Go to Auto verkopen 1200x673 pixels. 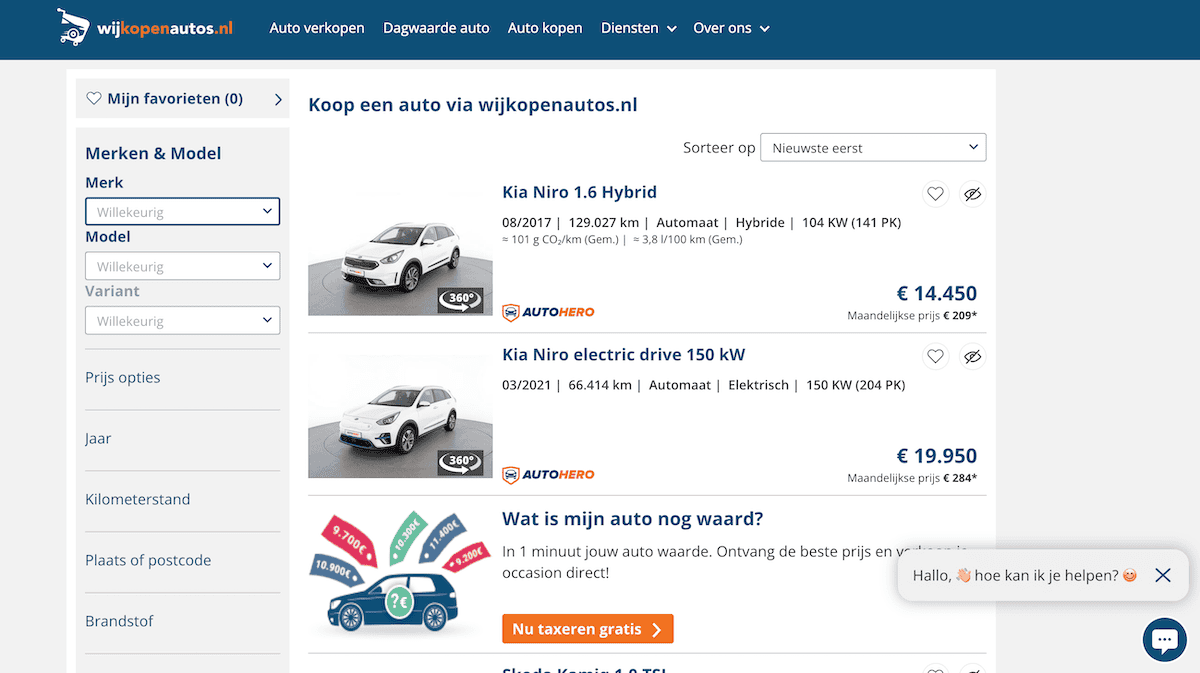(x=317, y=28)
